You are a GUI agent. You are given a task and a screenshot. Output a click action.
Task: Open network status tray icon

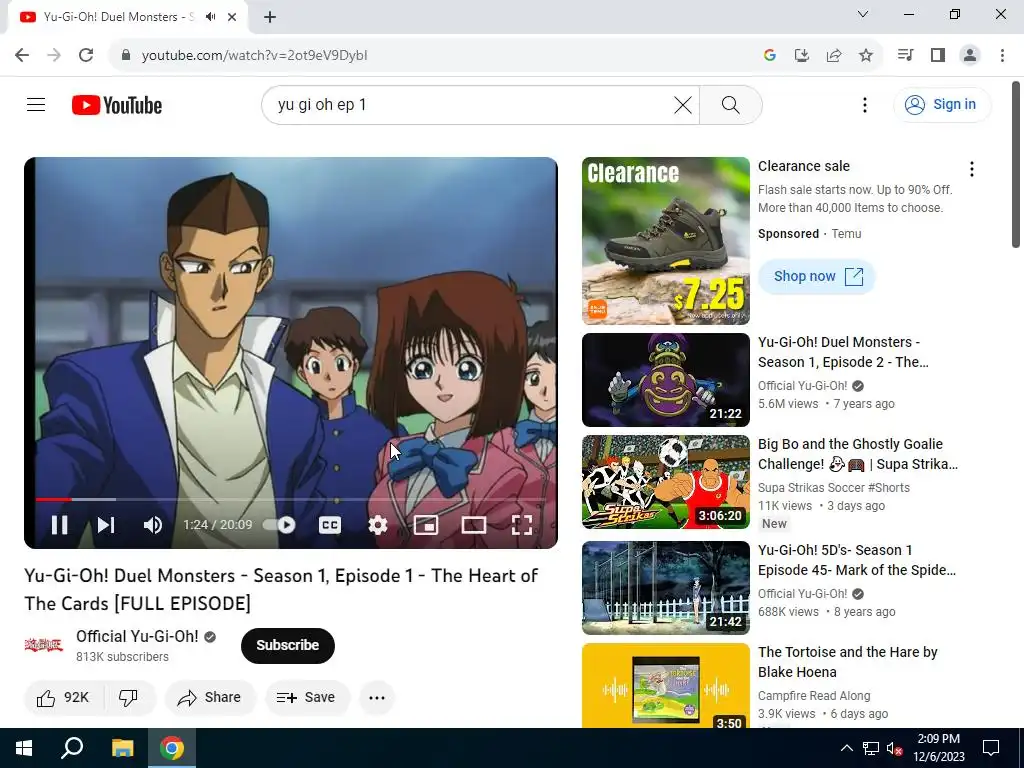pyautogui.click(x=871, y=748)
